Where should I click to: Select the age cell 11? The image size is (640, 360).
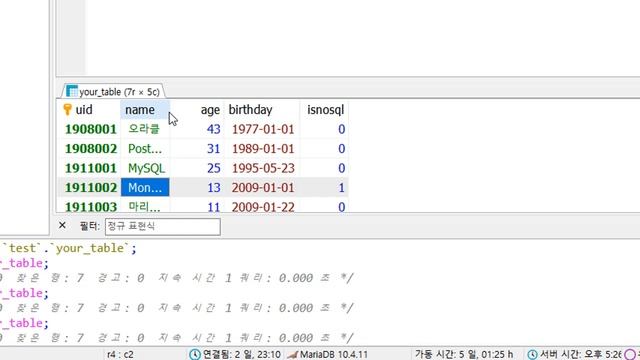coord(197,206)
